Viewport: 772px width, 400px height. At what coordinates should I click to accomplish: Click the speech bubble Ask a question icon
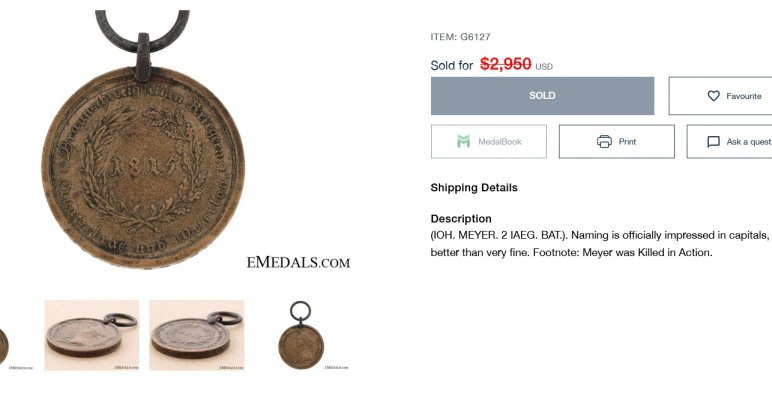pyautogui.click(x=713, y=142)
